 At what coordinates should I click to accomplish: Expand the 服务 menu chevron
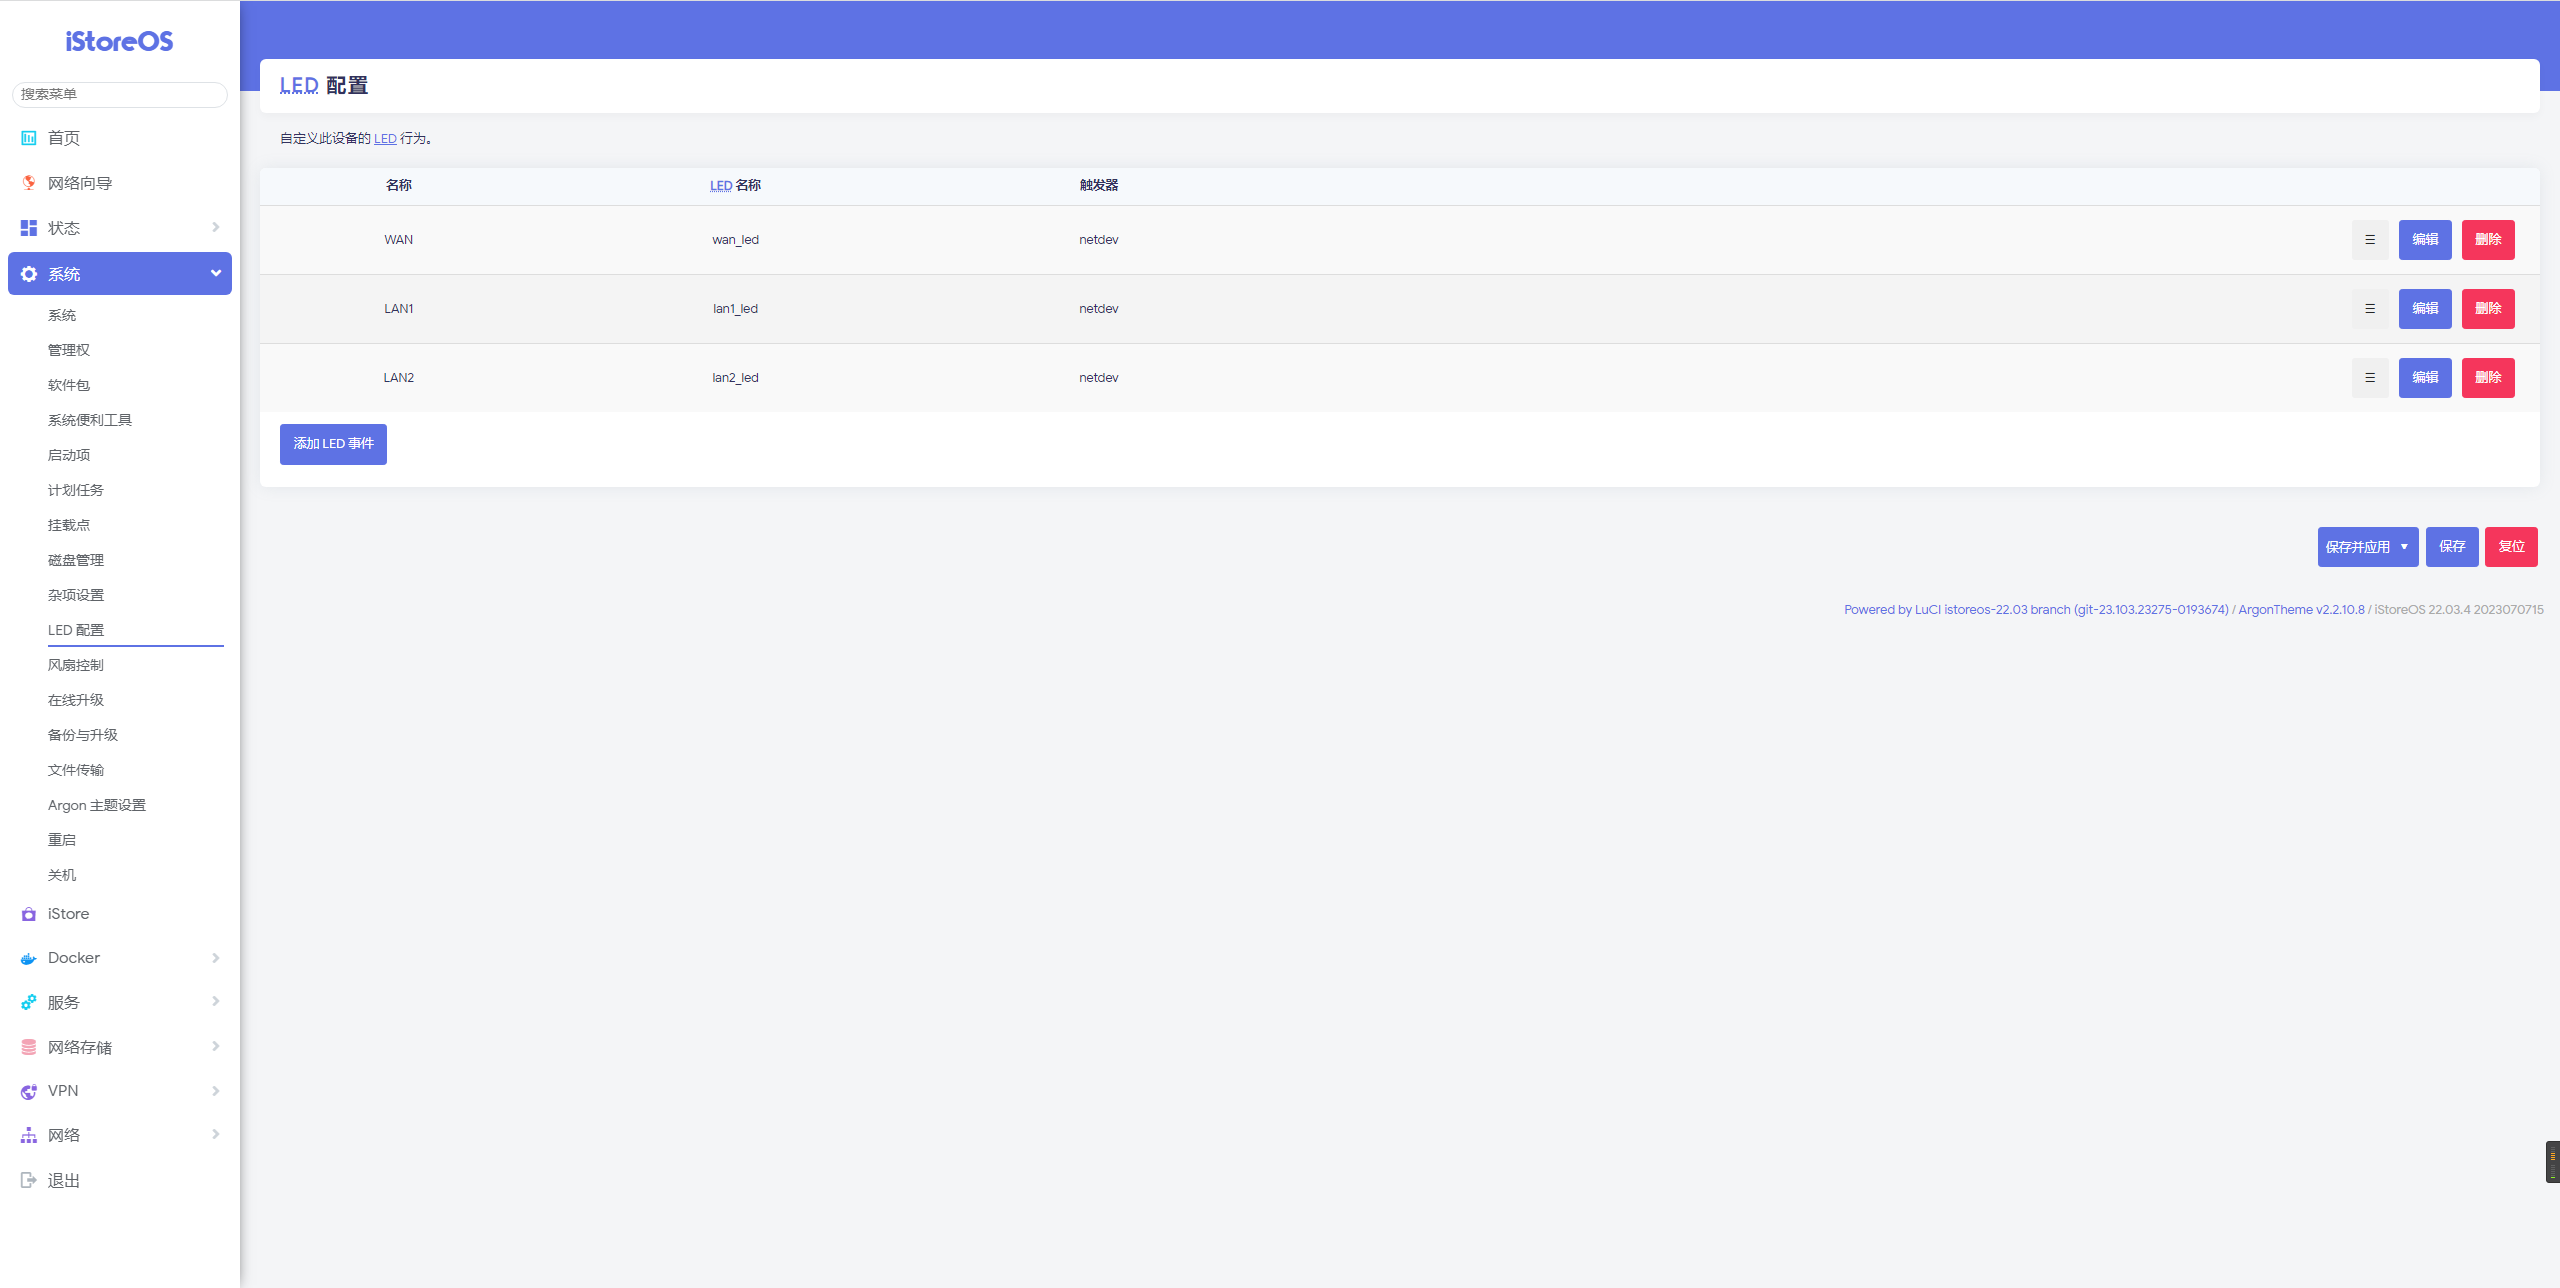pos(215,1002)
